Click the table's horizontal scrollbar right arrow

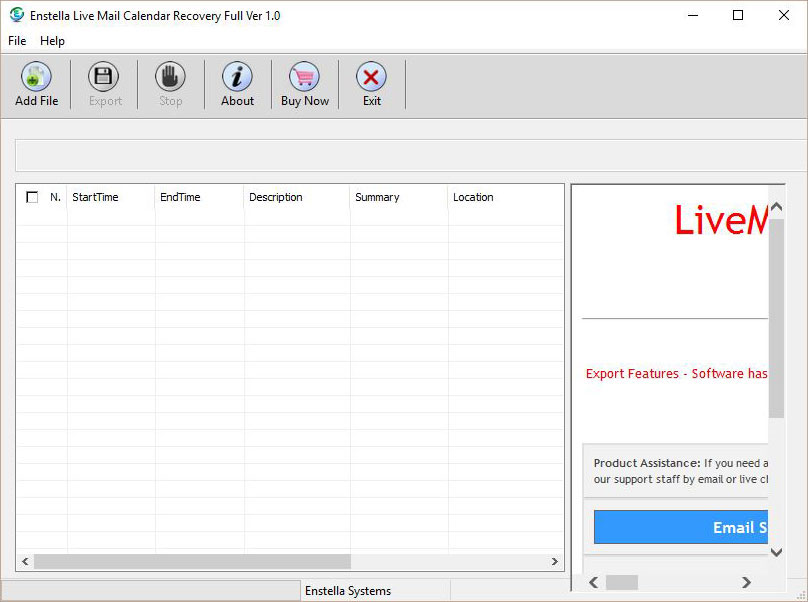pyautogui.click(x=555, y=562)
